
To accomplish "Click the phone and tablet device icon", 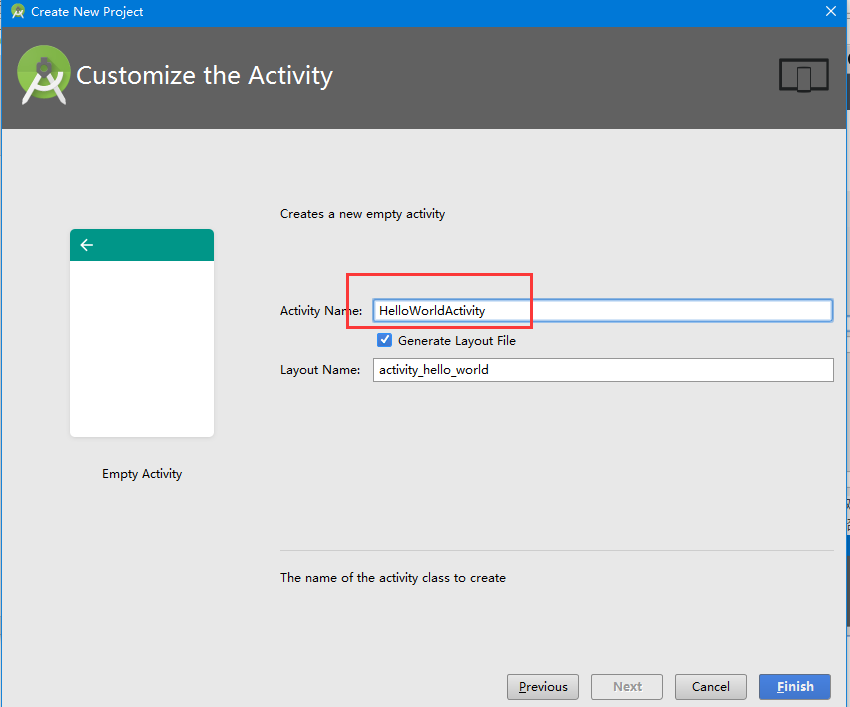I will [x=803, y=76].
